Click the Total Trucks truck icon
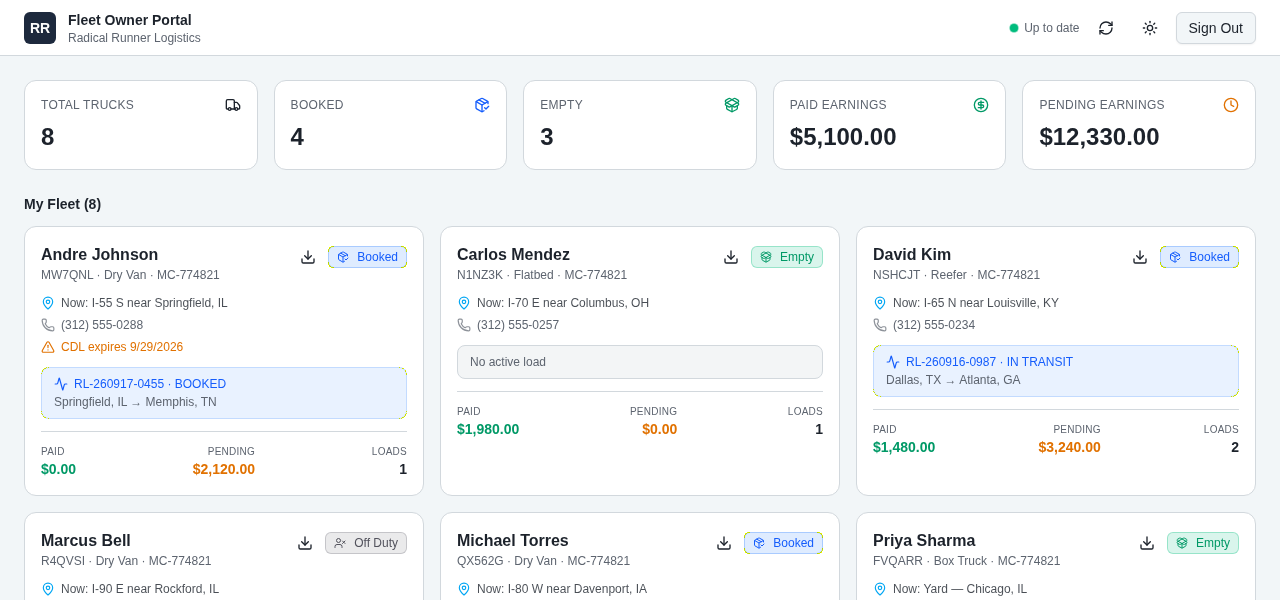 233,105
